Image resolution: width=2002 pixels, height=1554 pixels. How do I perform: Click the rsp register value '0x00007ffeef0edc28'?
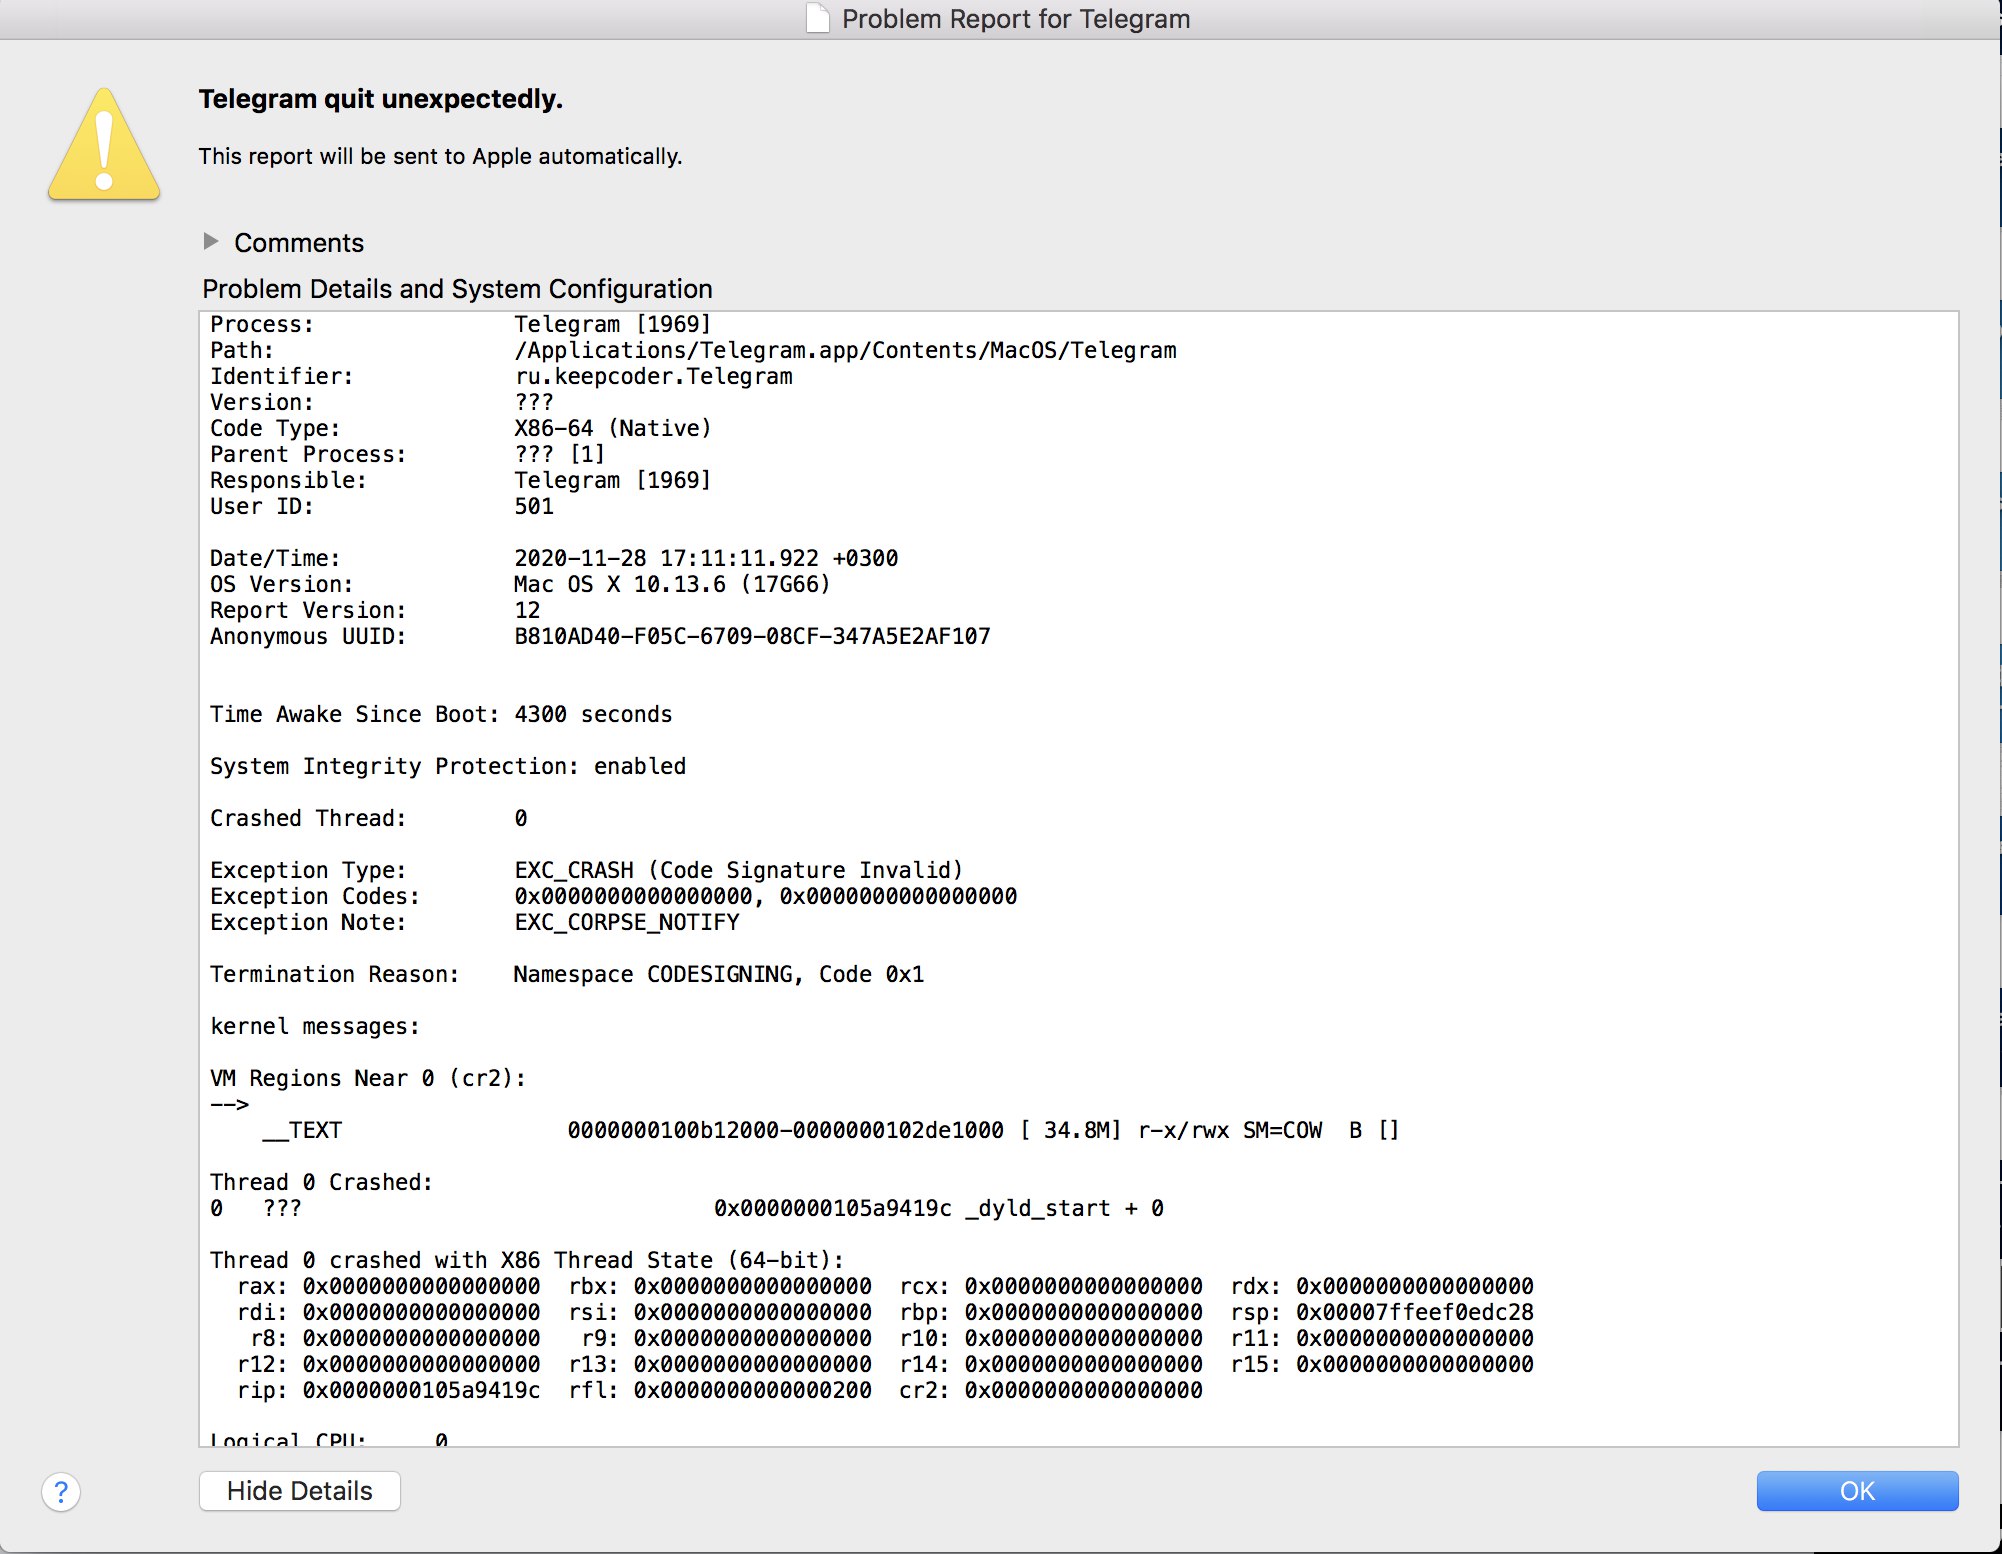(x=1415, y=1312)
